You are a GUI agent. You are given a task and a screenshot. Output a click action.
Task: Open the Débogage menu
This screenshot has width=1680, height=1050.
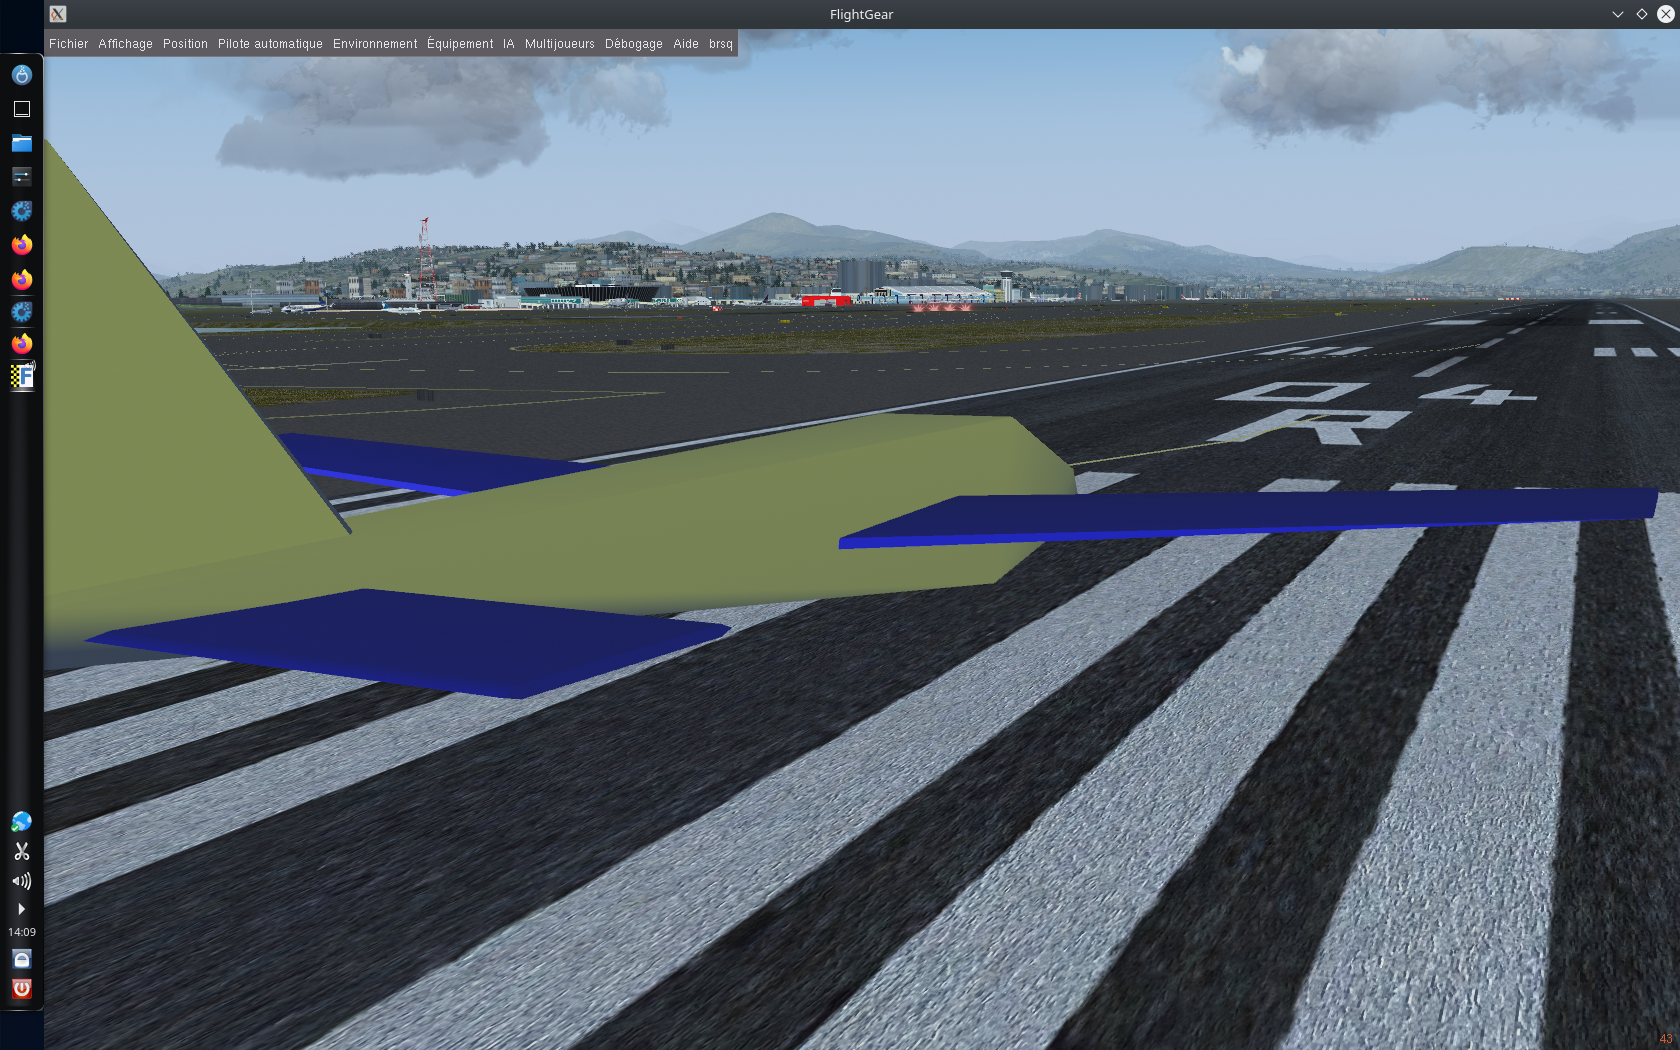click(x=633, y=44)
